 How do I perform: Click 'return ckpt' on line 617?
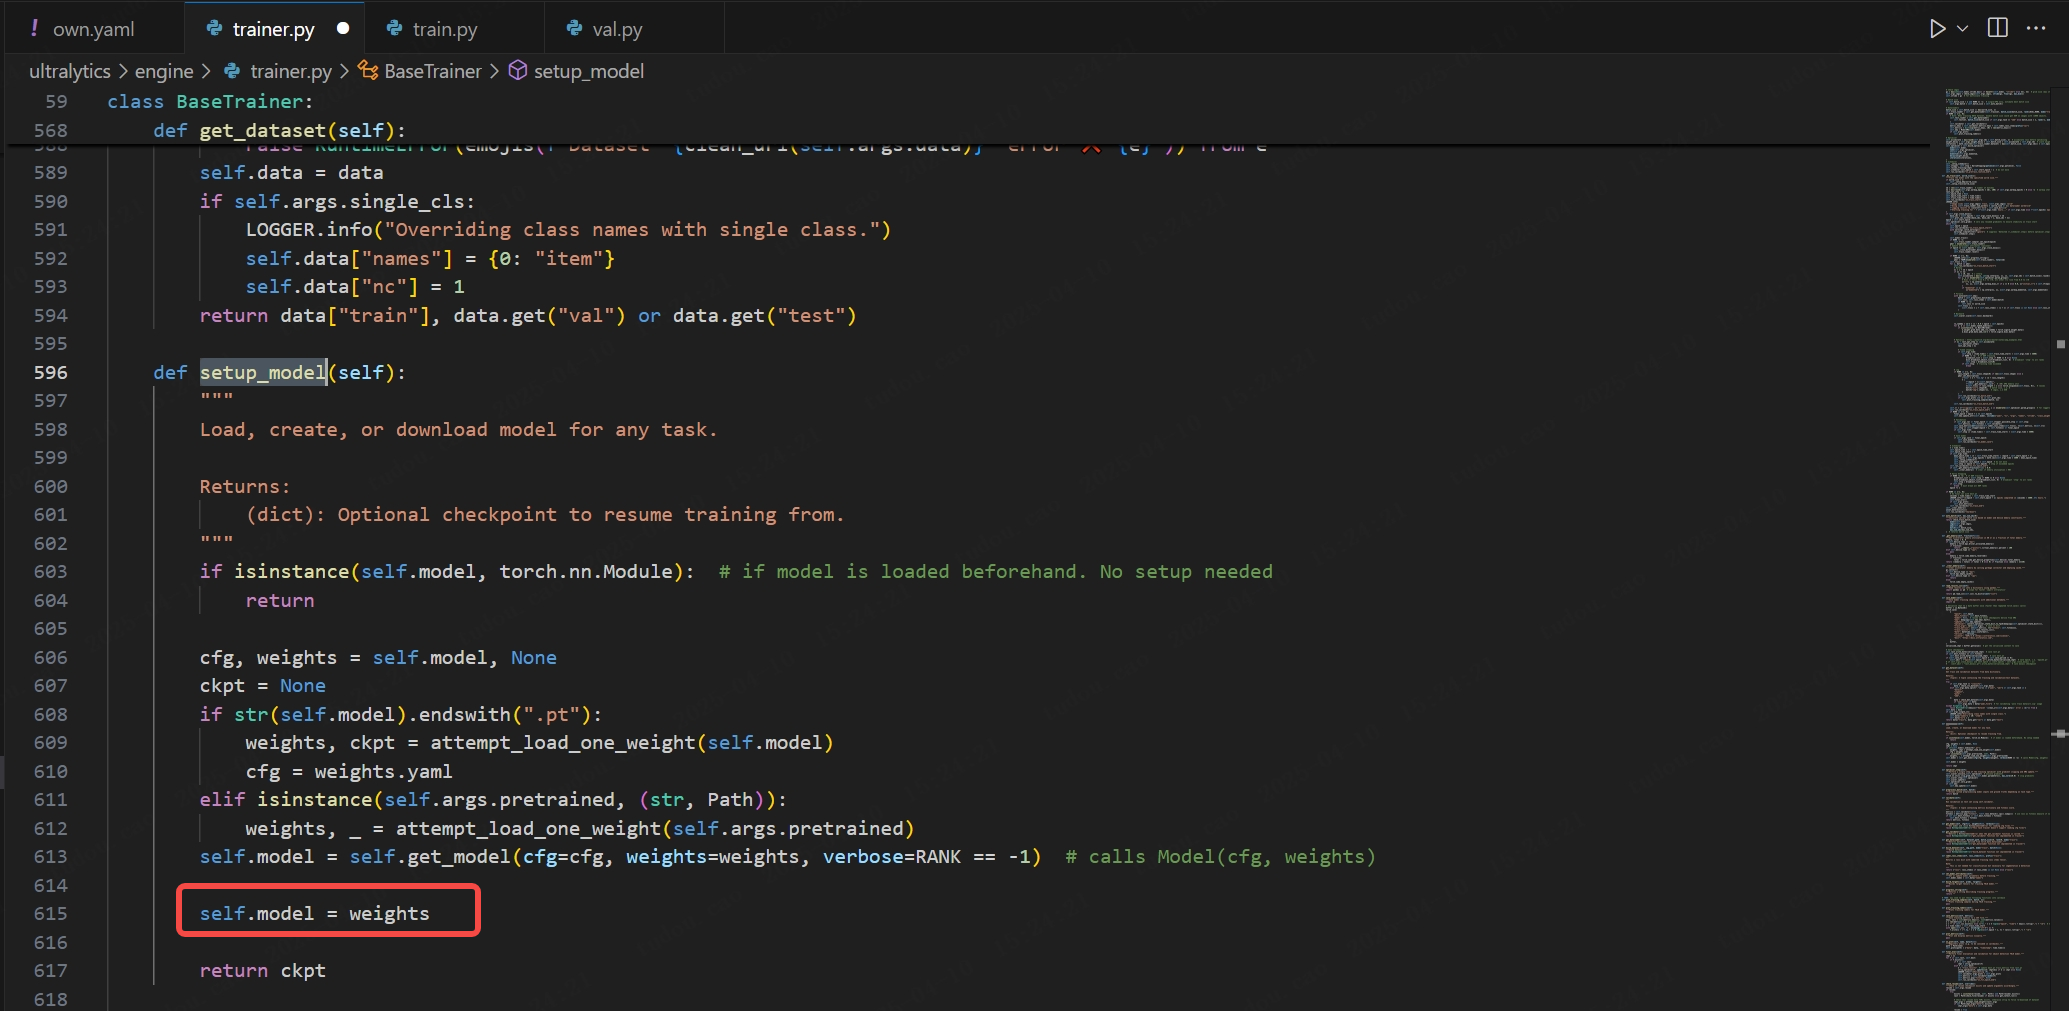(263, 971)
